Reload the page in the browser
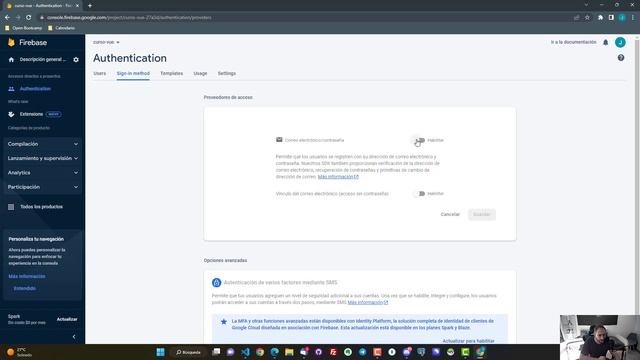Image resolution: width=640 pixels, height=360 pixels. point(29,18)
